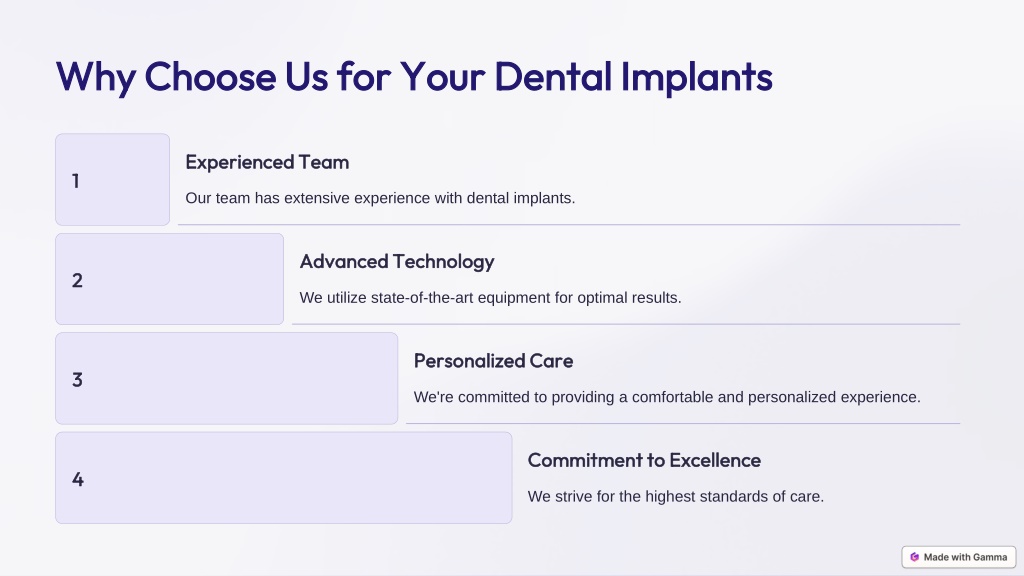Click the digit 4 in fourth box
The image size is (1024, 576).
pos(78,479)
